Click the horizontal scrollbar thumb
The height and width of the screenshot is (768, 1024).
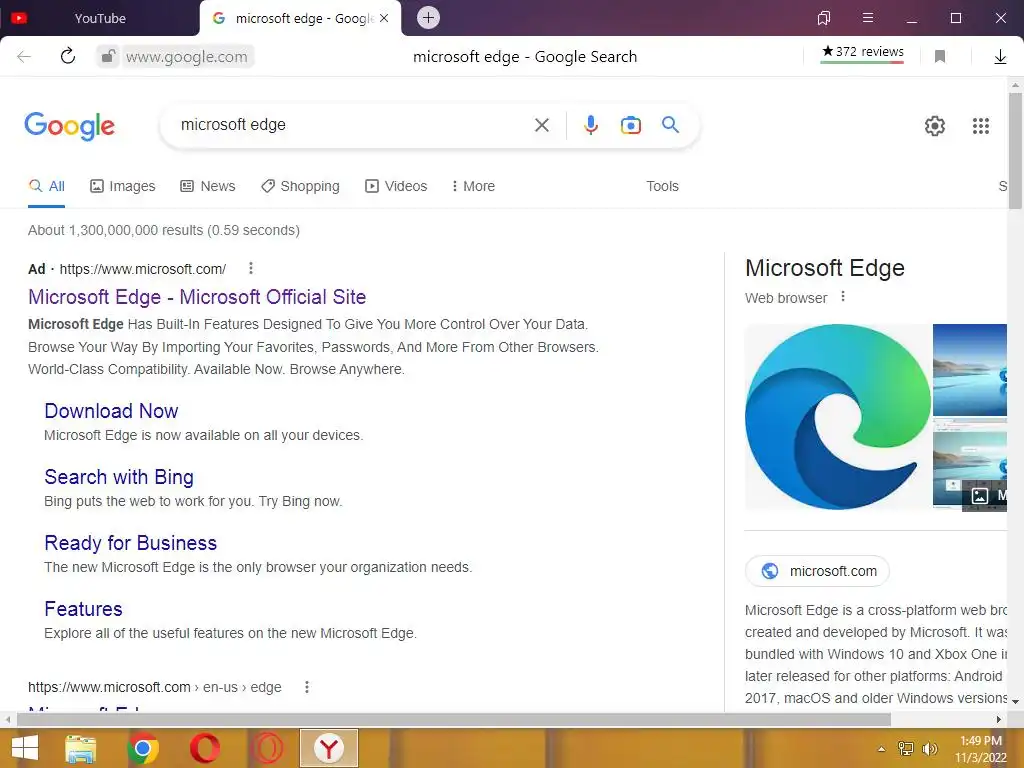(x=454, y=720)
